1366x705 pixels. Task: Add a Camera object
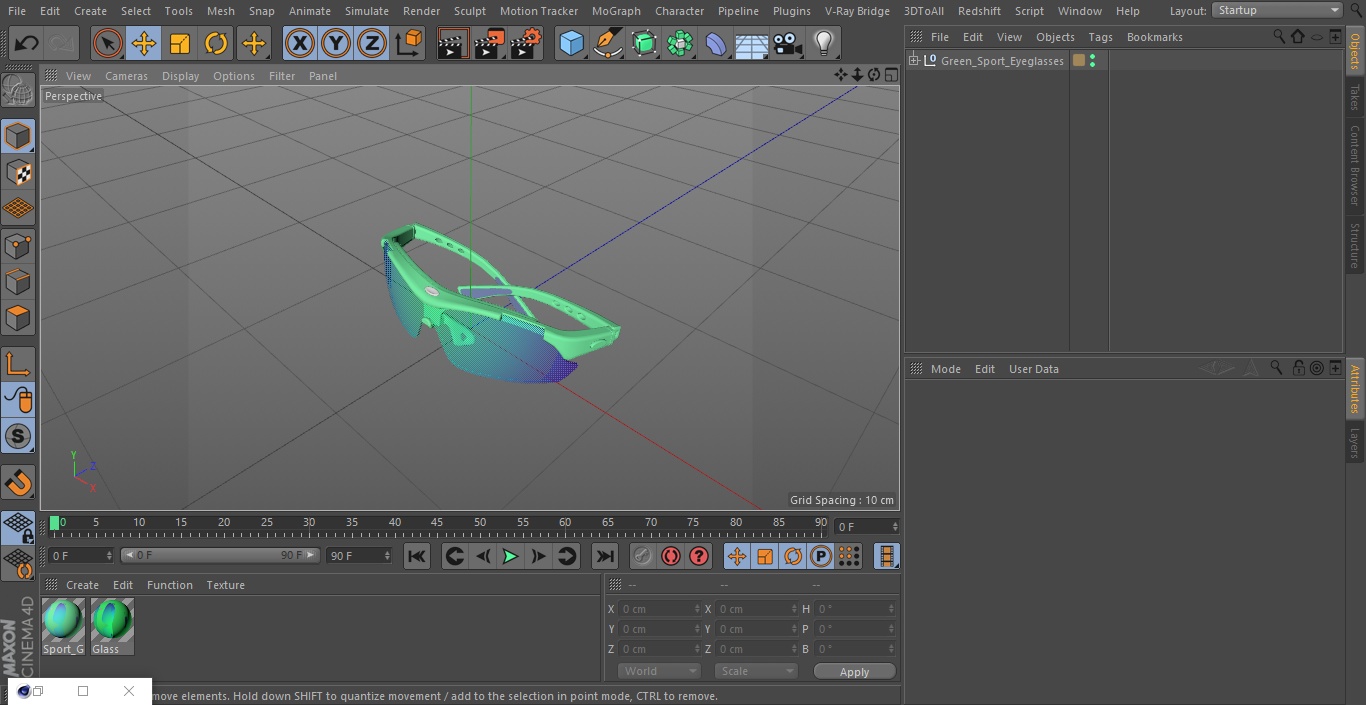point(788,44)
